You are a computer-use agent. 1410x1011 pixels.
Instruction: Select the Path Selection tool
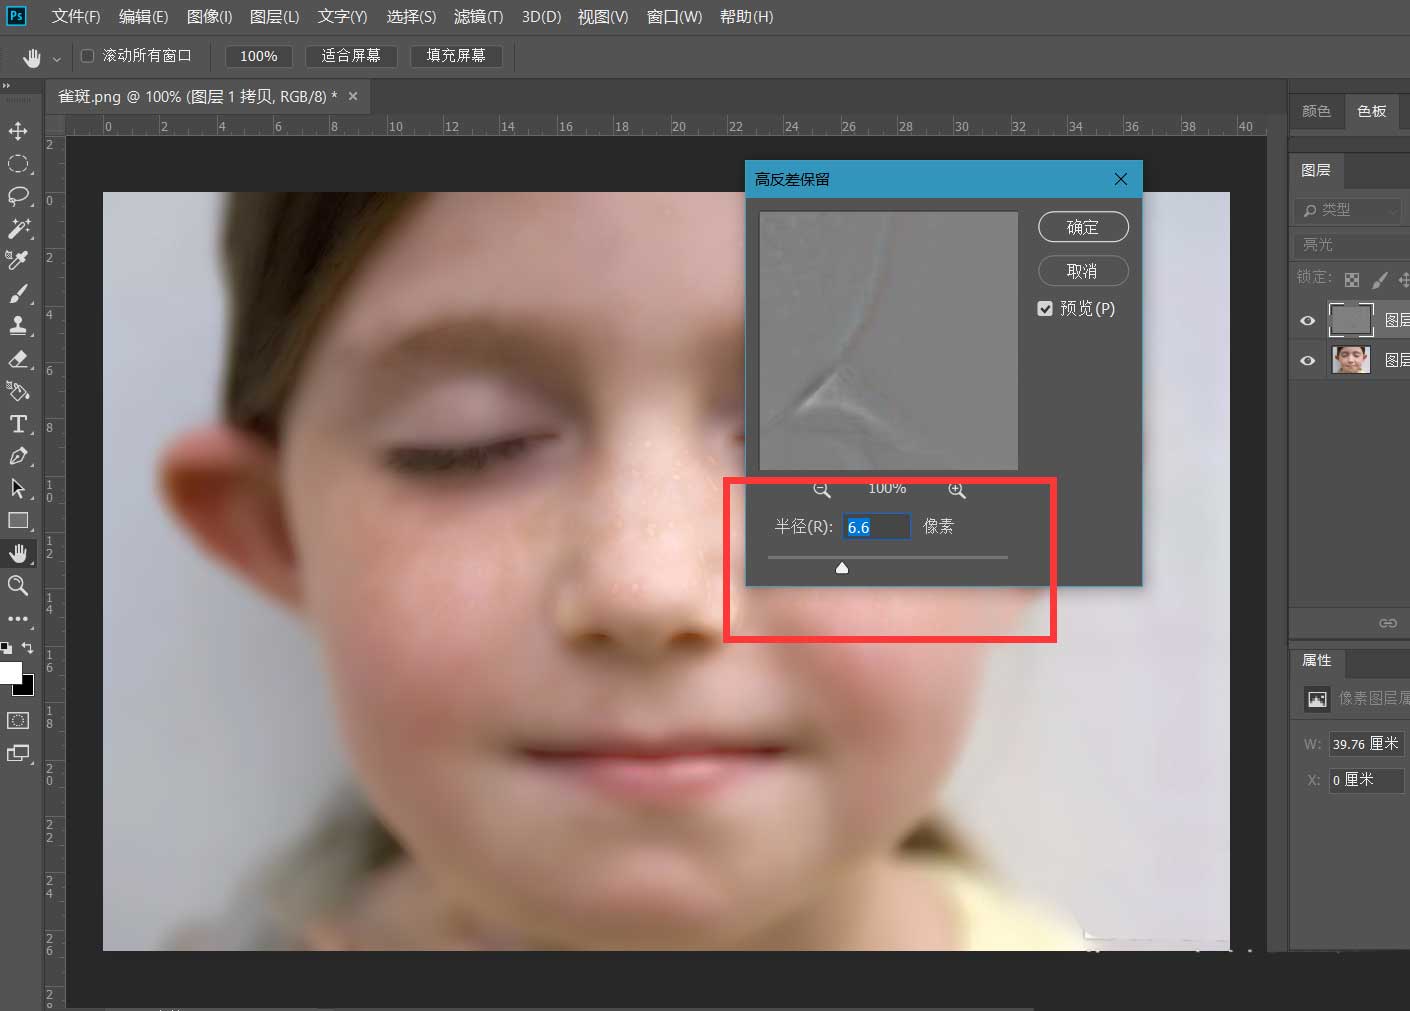click(x=18, y=488)
